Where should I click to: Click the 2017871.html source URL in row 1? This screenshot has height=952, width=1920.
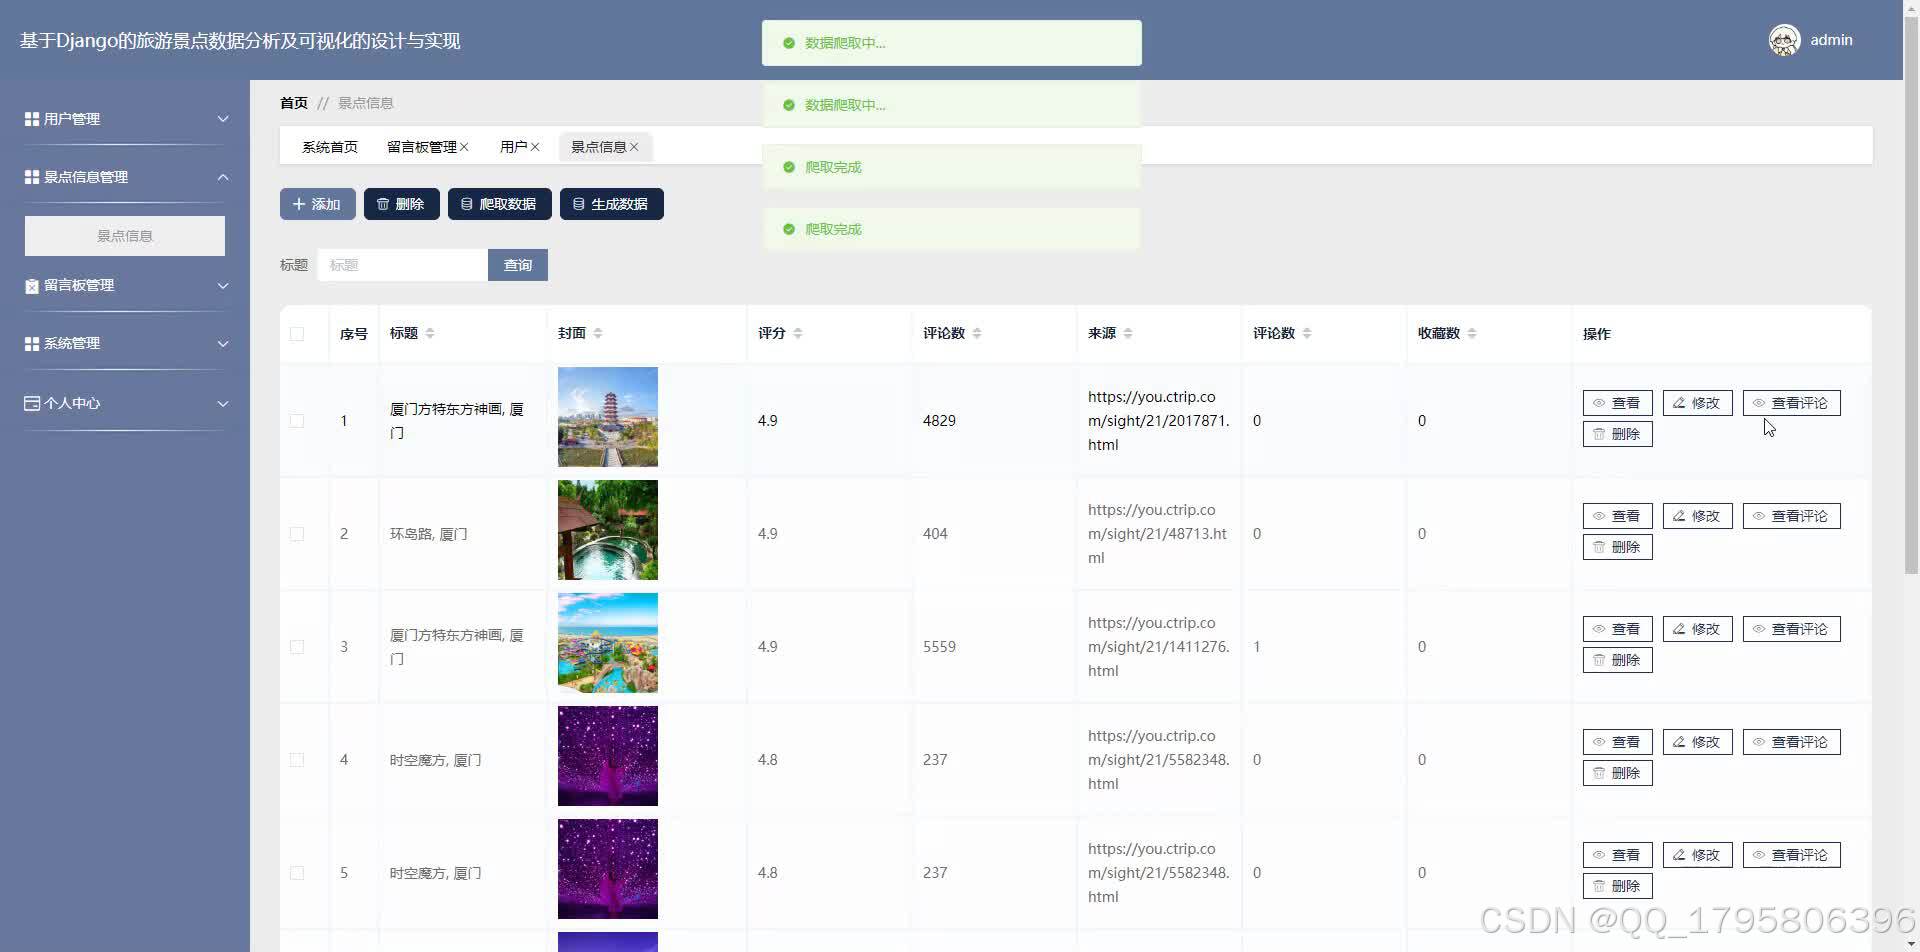click(x=1159, y=421)
